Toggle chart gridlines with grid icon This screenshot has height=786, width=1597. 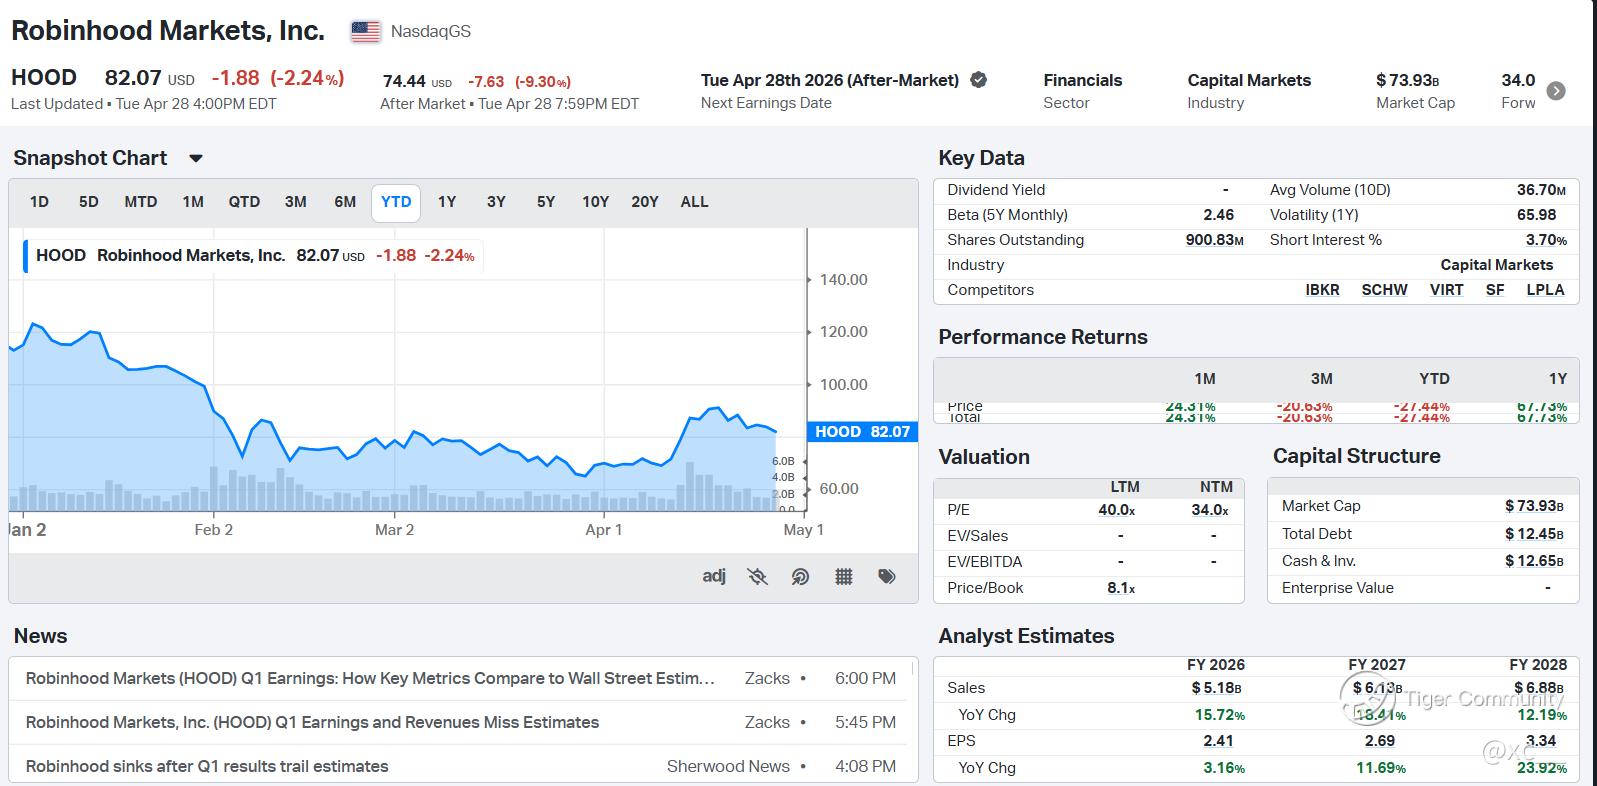pos(843,576)
